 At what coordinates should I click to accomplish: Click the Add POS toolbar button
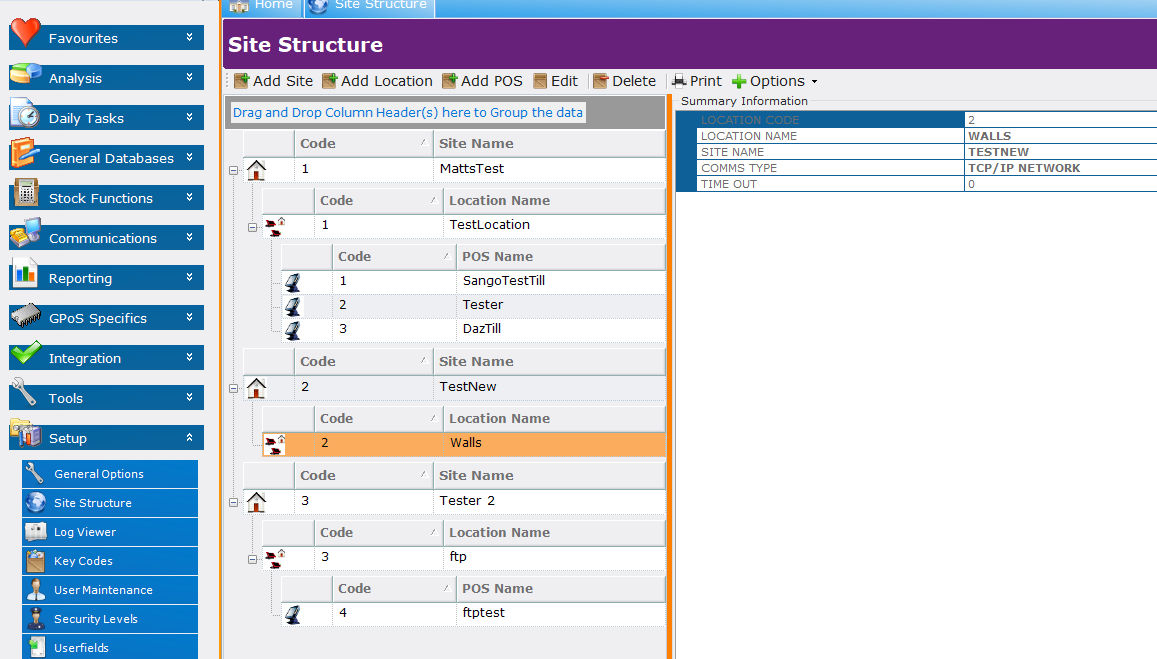click(x=483, y=81)
